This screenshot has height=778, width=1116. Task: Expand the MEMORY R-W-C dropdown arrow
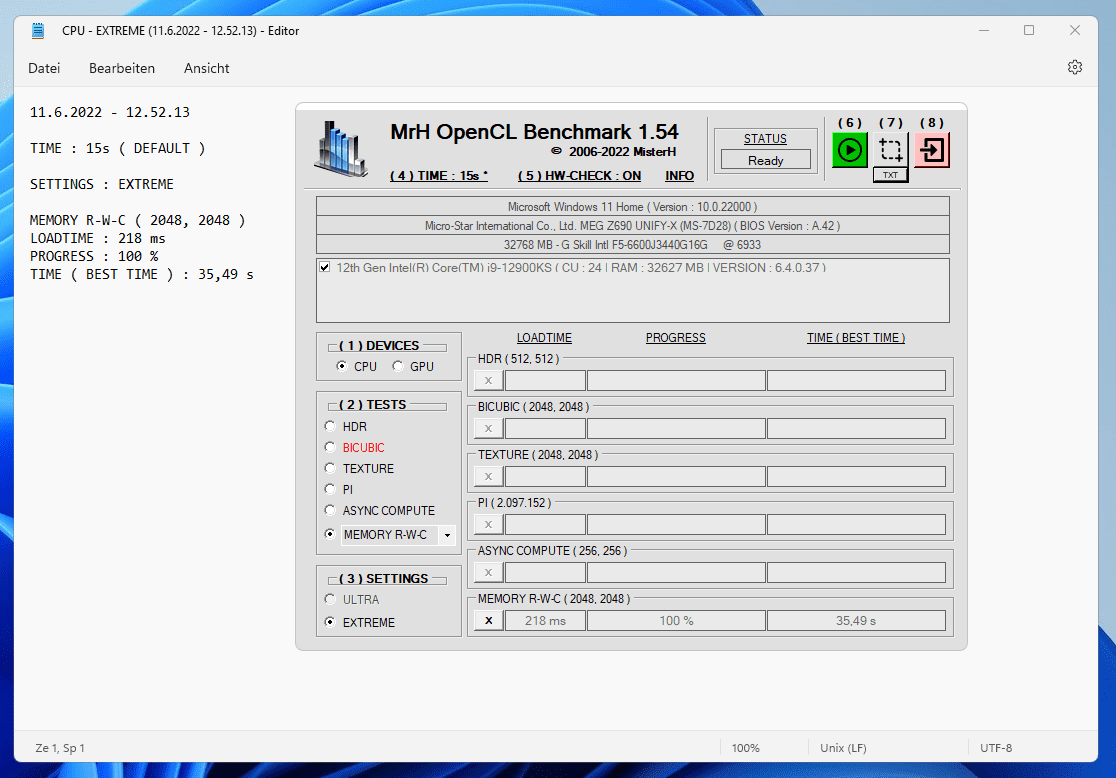coord(447,535)
